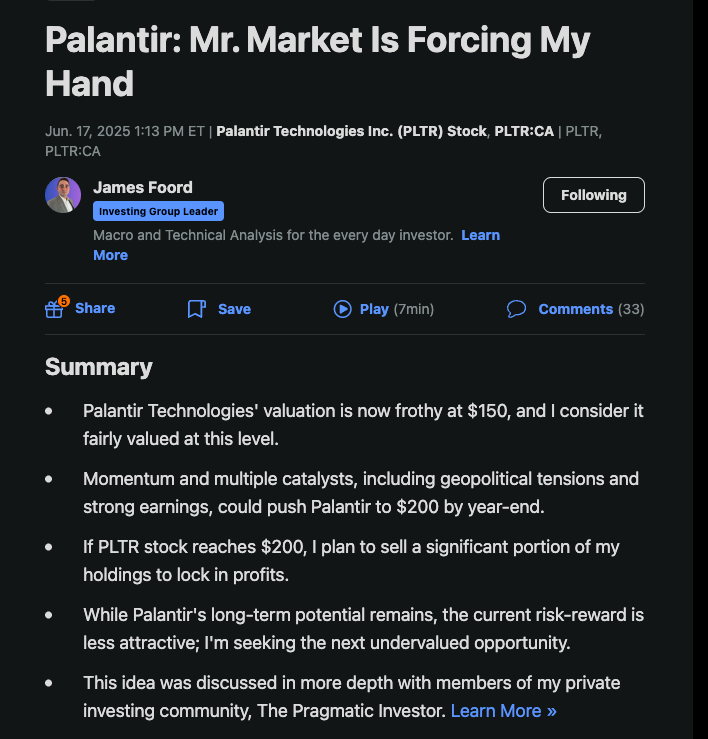708x739 pixels.
Task: Click Learn More next to author description
Action: click(296, 245)
